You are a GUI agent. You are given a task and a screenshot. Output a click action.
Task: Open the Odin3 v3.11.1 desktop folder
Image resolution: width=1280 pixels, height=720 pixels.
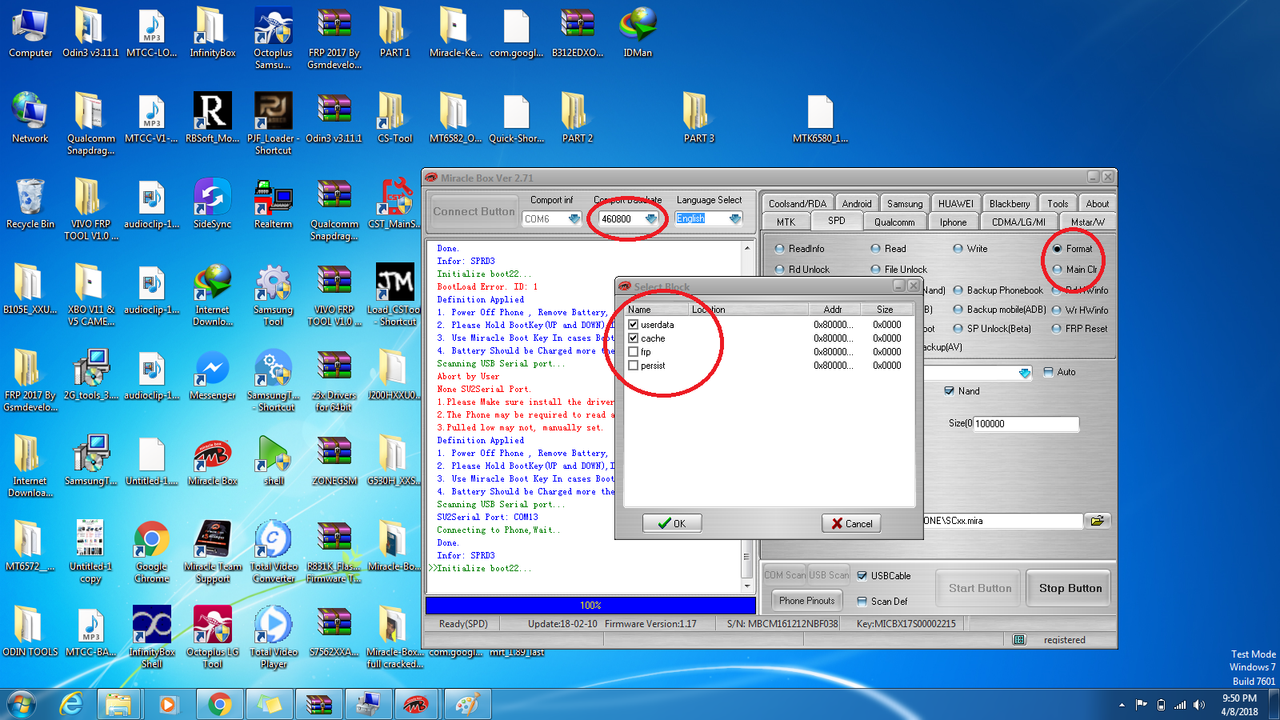click(88, 33)
